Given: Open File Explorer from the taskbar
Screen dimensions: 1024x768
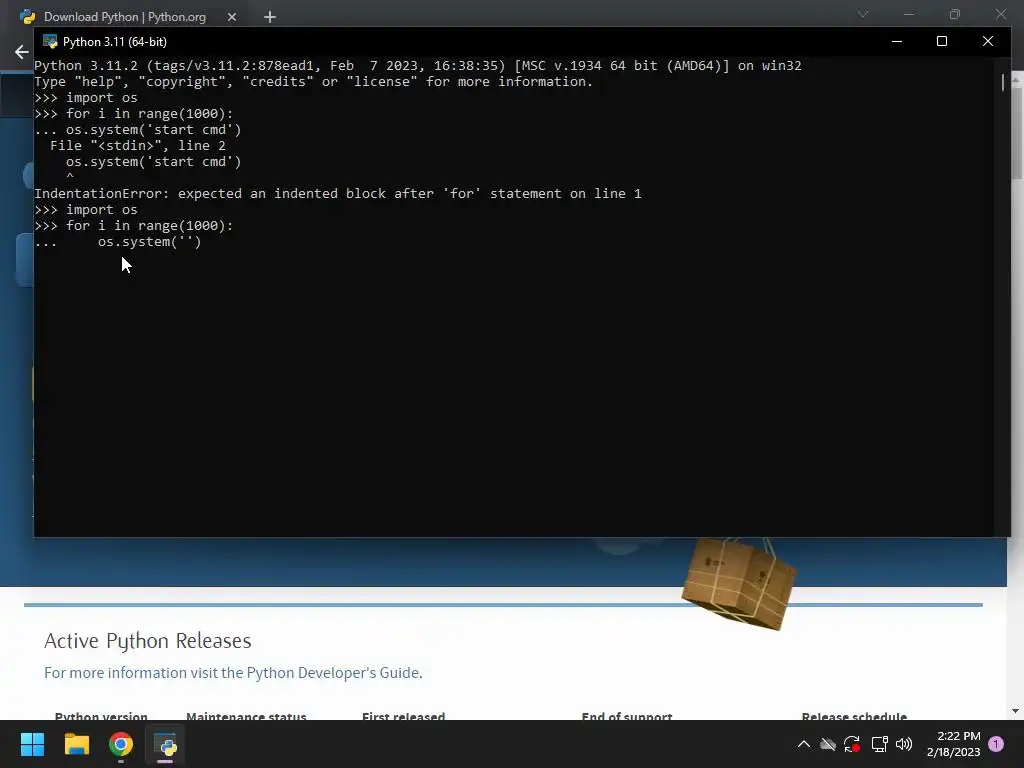Looking at the screenshot, I should pos(76,744).
